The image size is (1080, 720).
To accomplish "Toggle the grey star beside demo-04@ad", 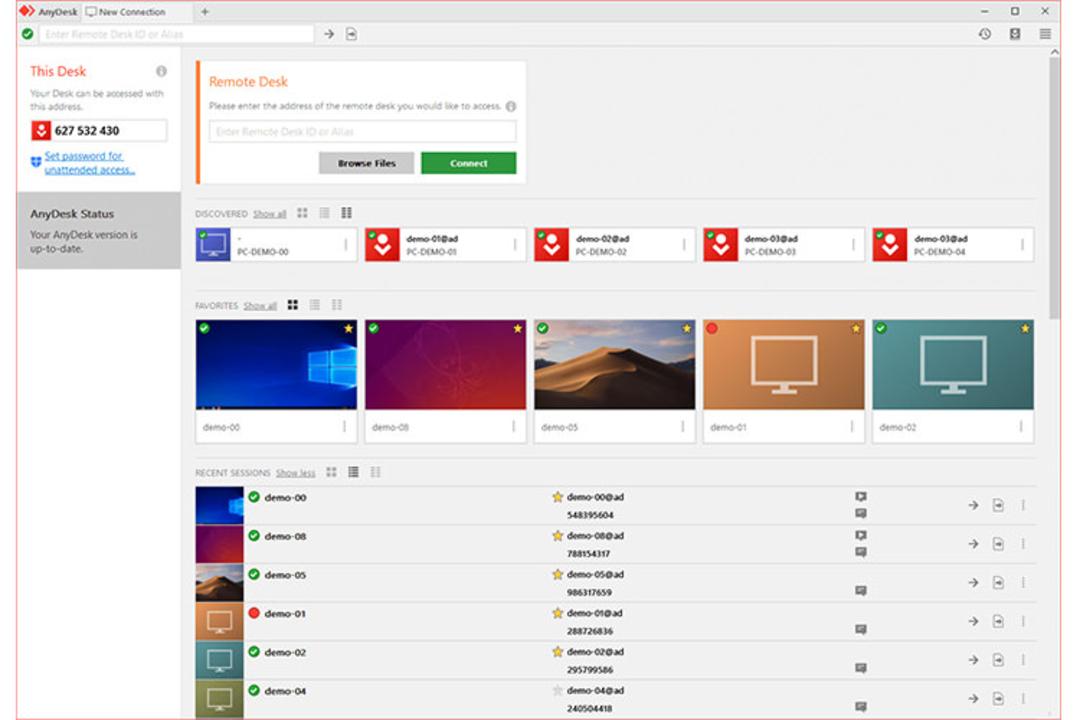I will pos(557,690).
